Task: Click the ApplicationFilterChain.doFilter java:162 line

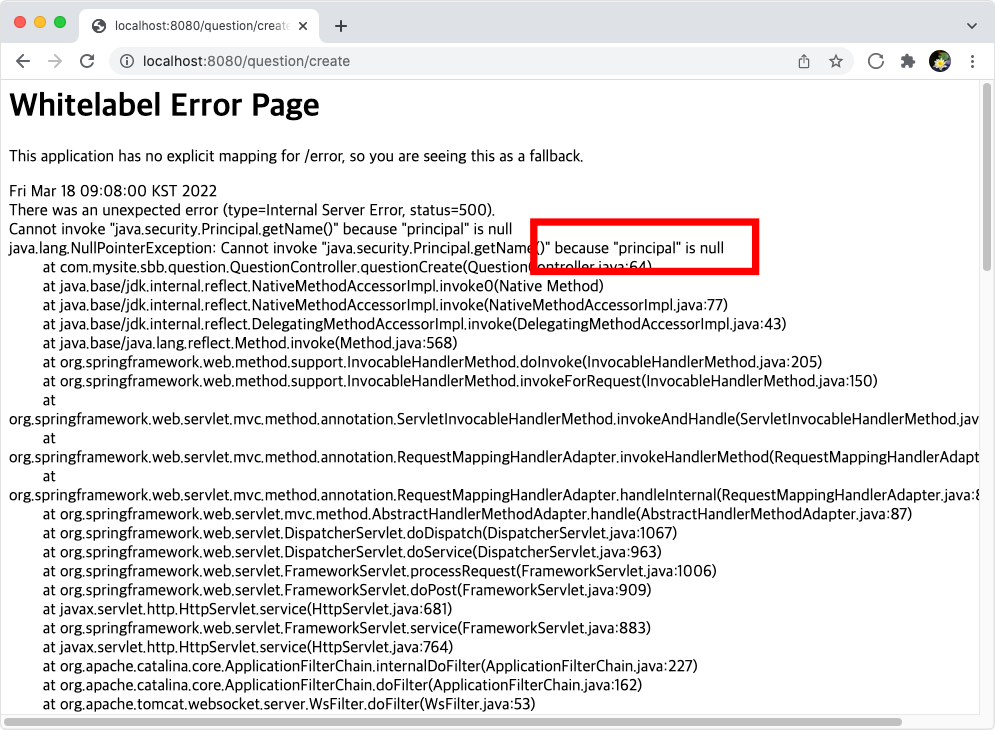Action: (343, 686)
